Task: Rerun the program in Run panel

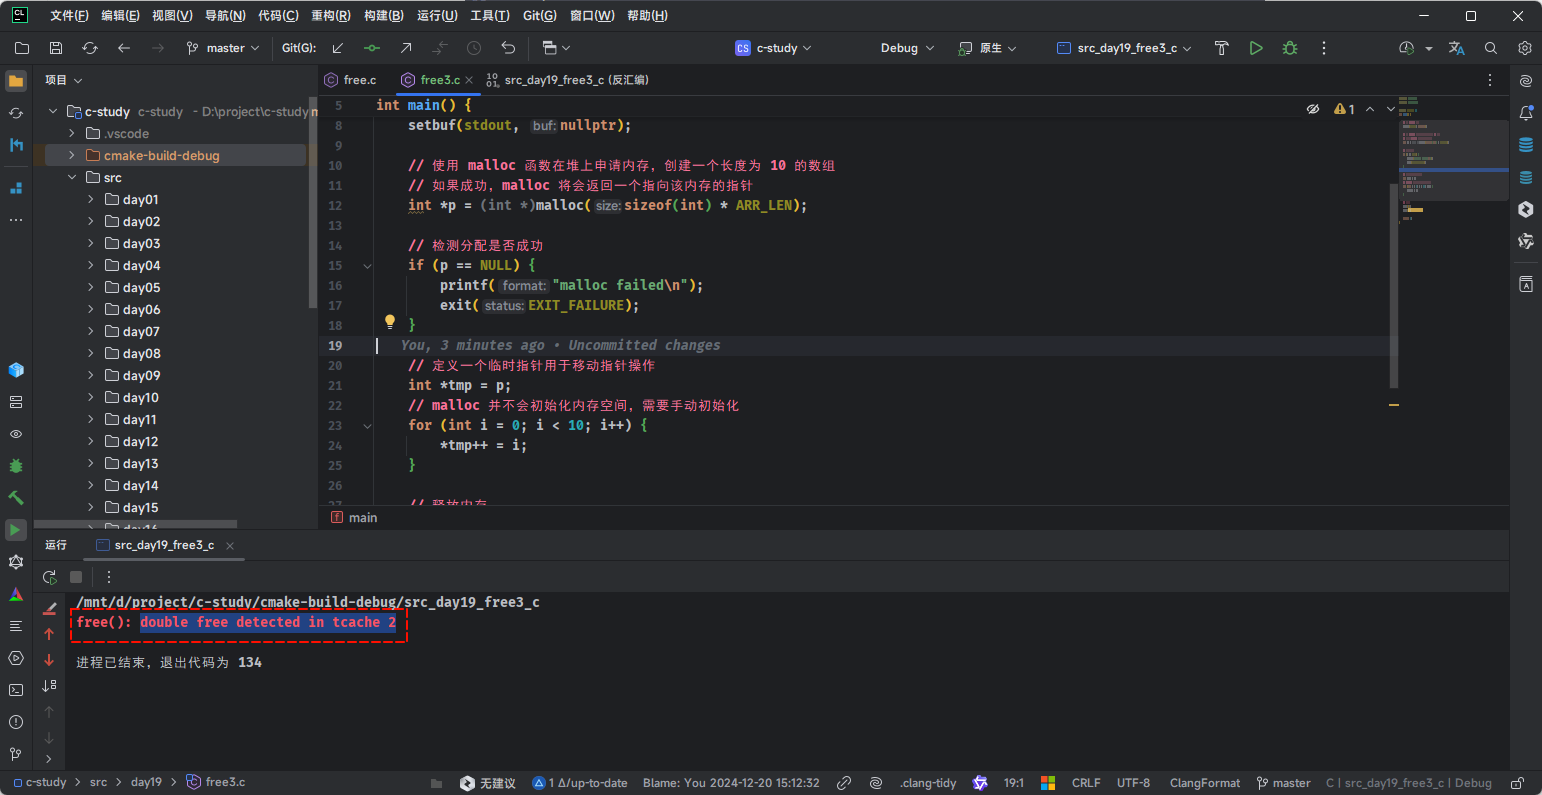Action: pos(49,577)
